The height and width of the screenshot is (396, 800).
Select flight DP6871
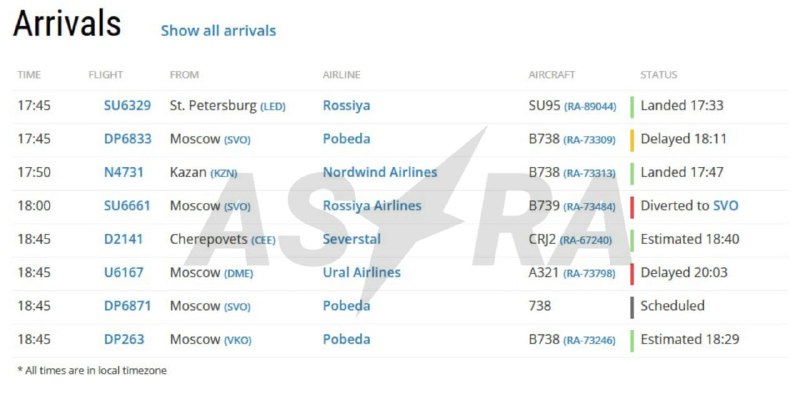pyautogui.click(x=128, y=306)
